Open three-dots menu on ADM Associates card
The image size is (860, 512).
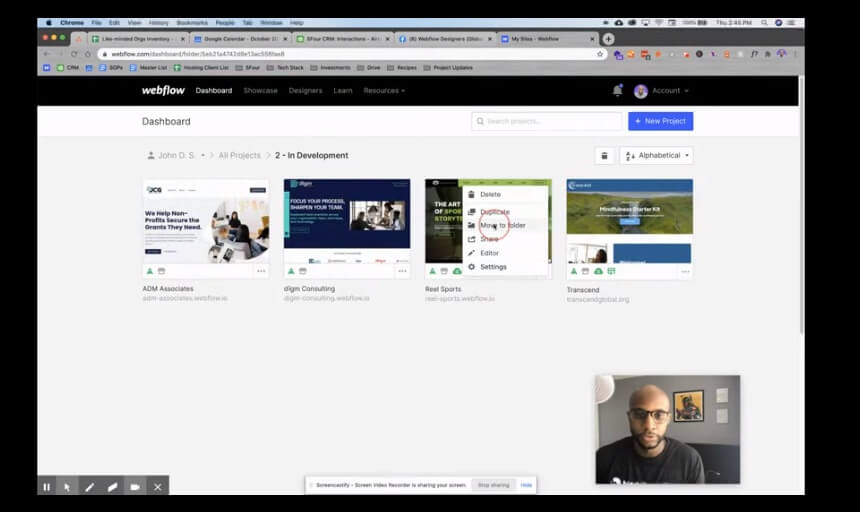261,271
